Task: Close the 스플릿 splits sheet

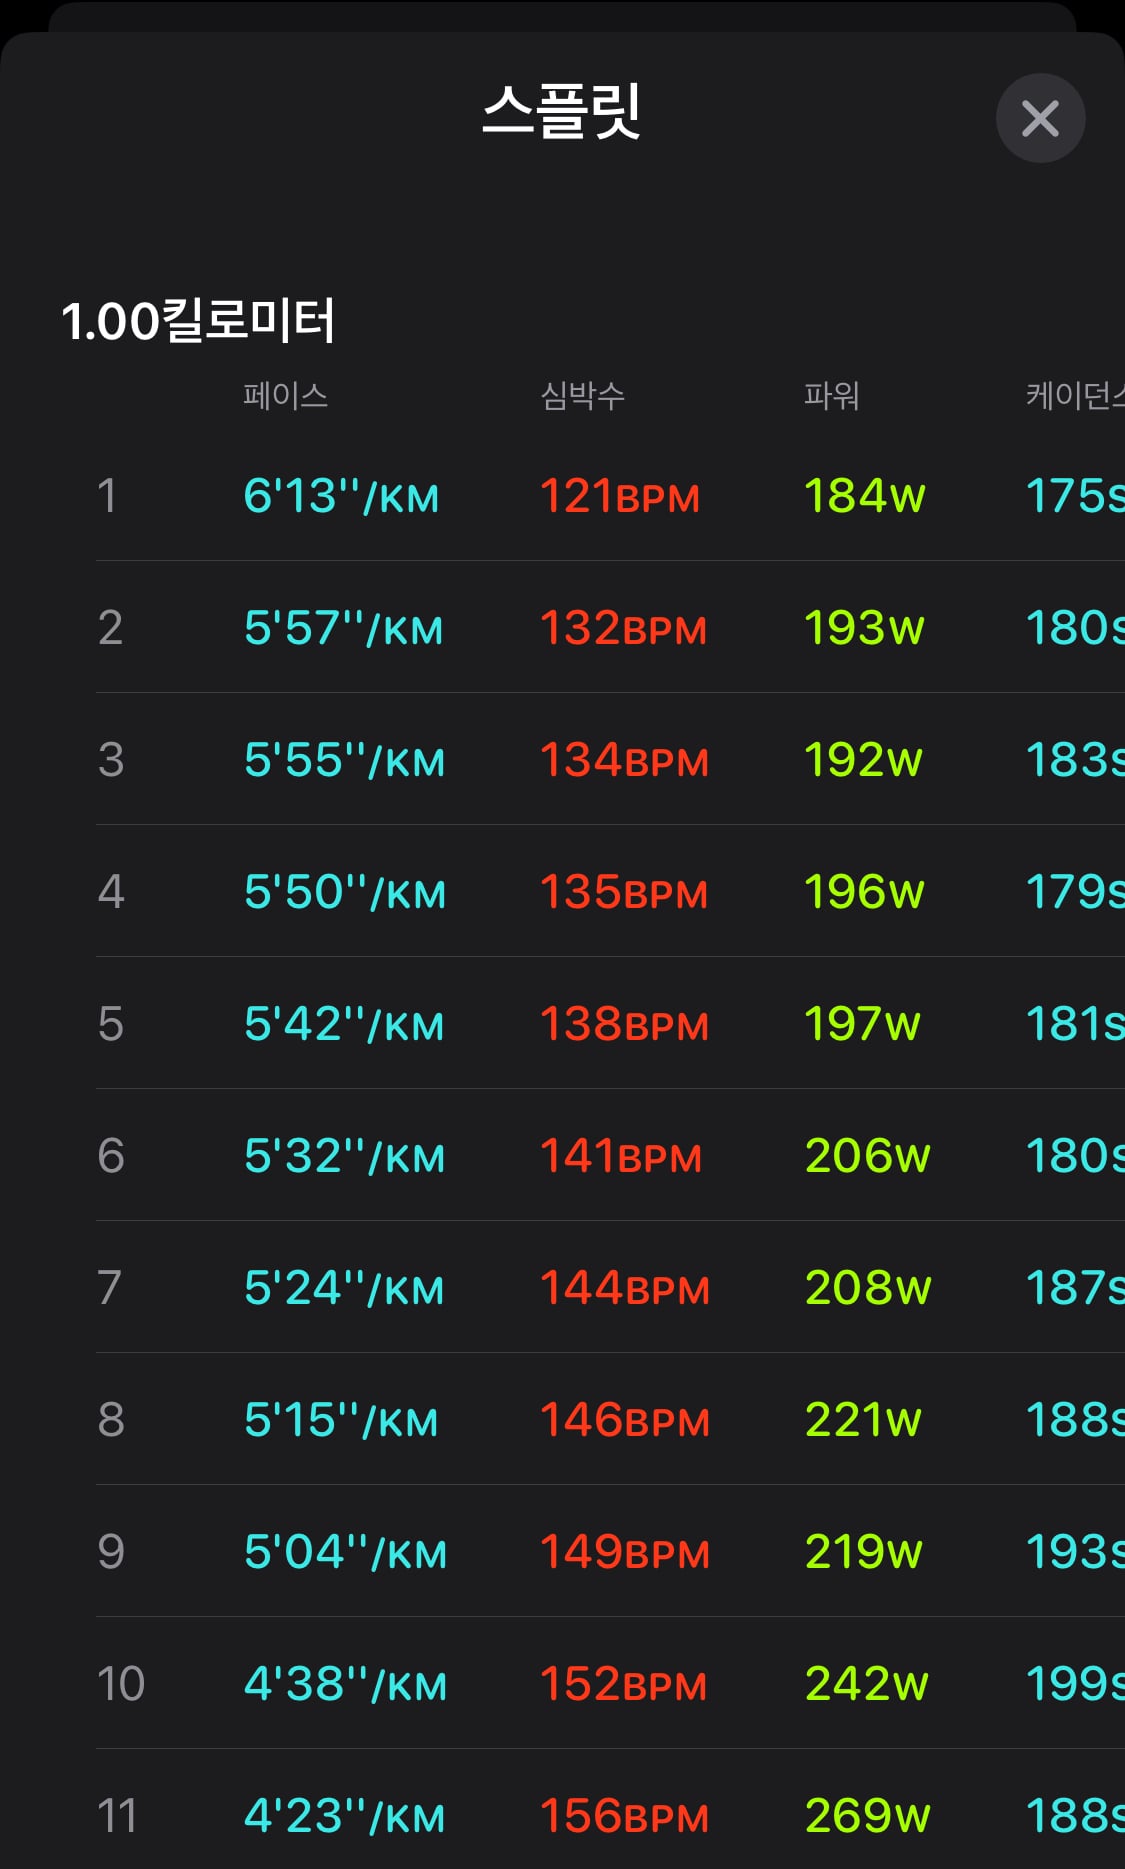Action: (1040, 118)
